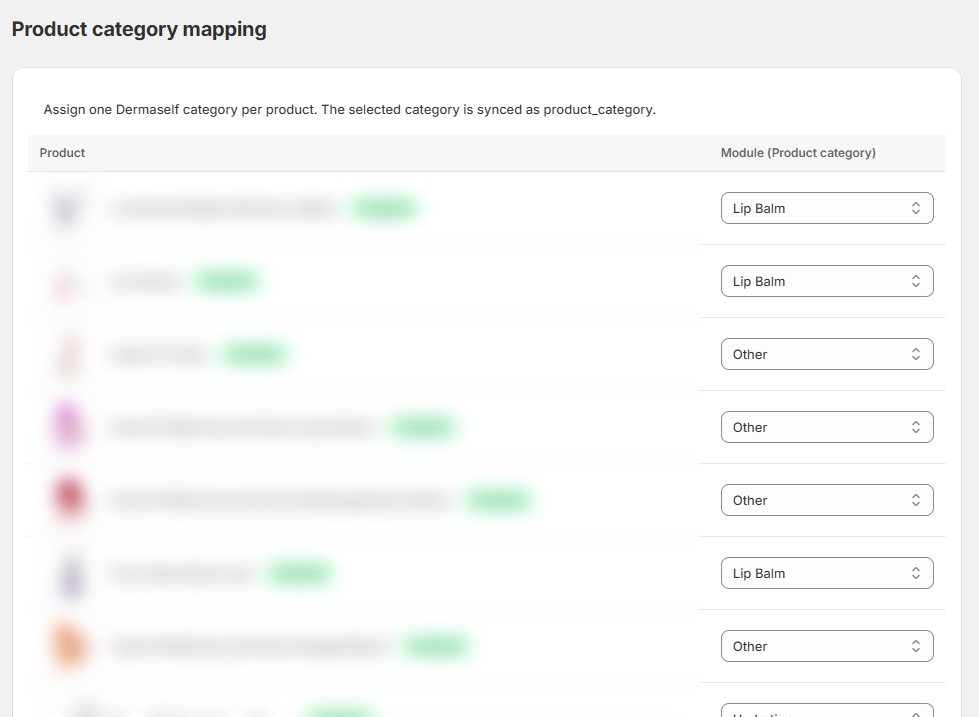The height and width of the screenshot is (717, 979).
Task: Expand the Other dropdown beside the orange thumbnail
Action: 827,646
